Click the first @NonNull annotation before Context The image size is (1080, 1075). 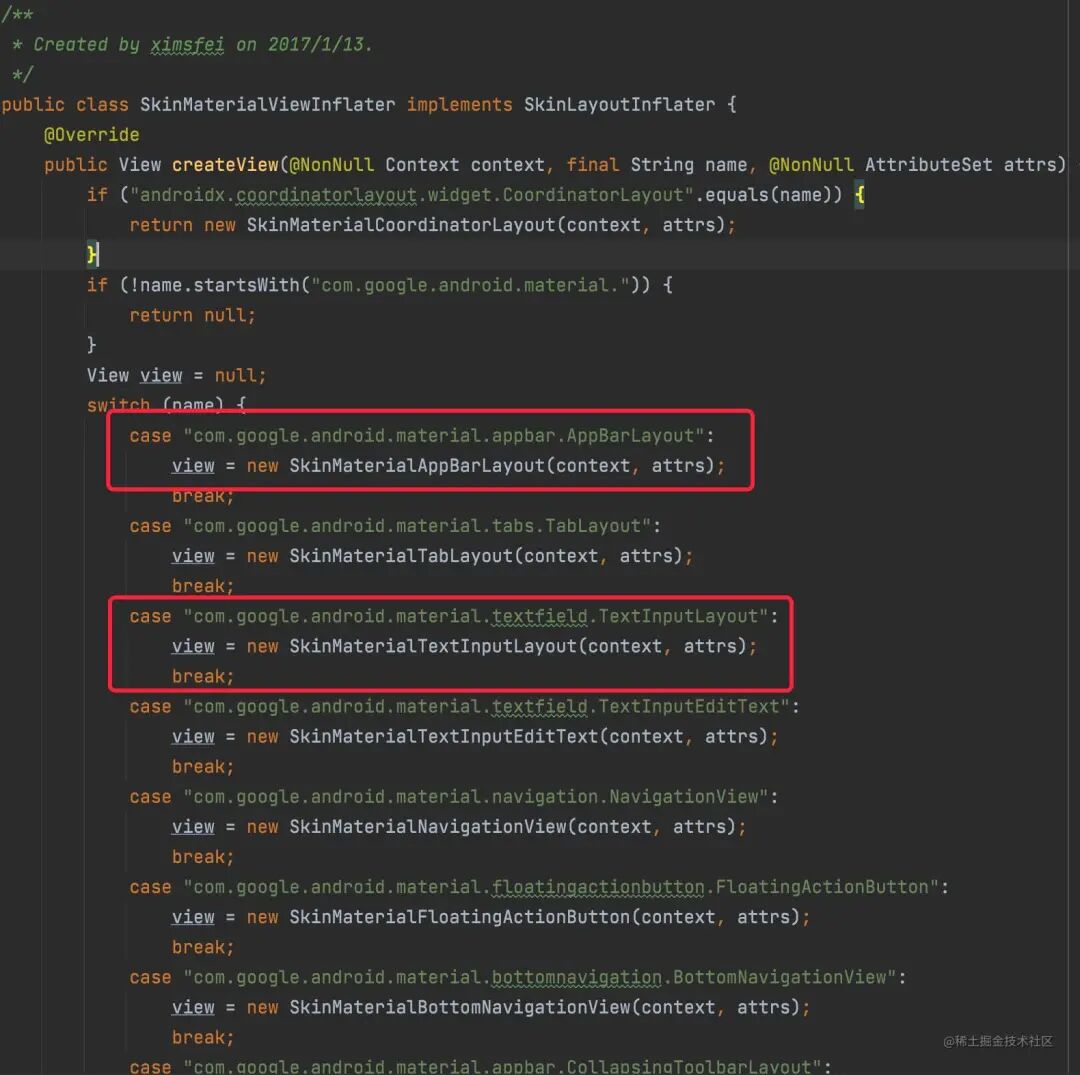(x=332, y=165)
